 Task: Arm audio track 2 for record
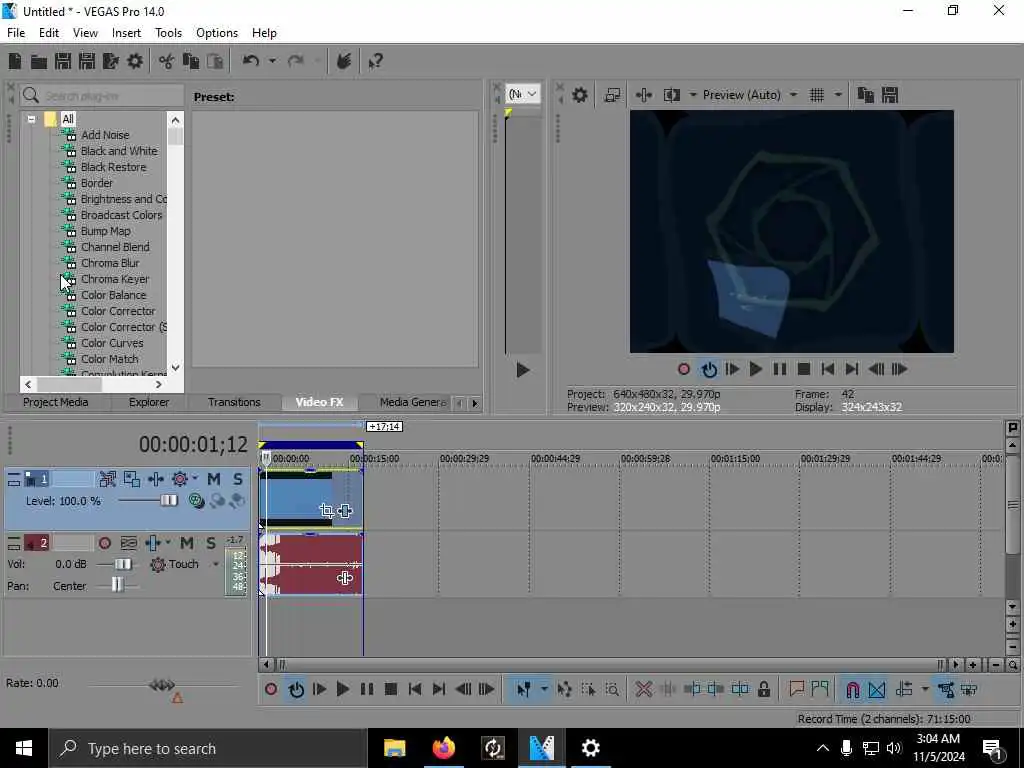104,543
